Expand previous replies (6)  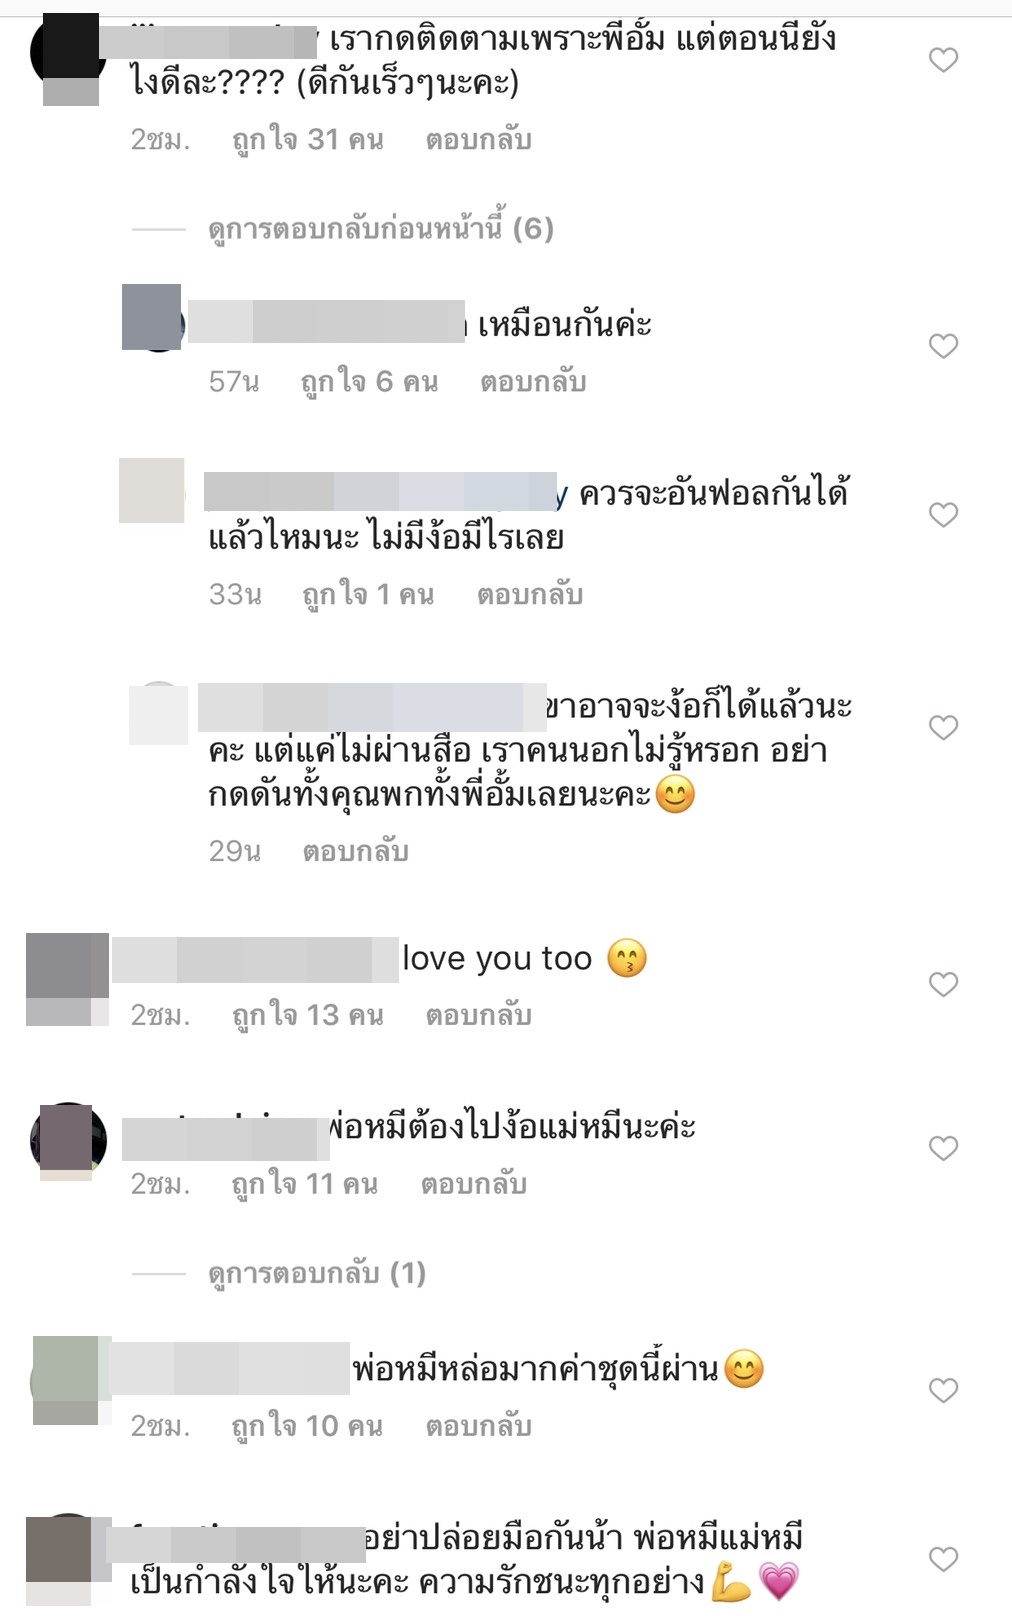point(381,229)
